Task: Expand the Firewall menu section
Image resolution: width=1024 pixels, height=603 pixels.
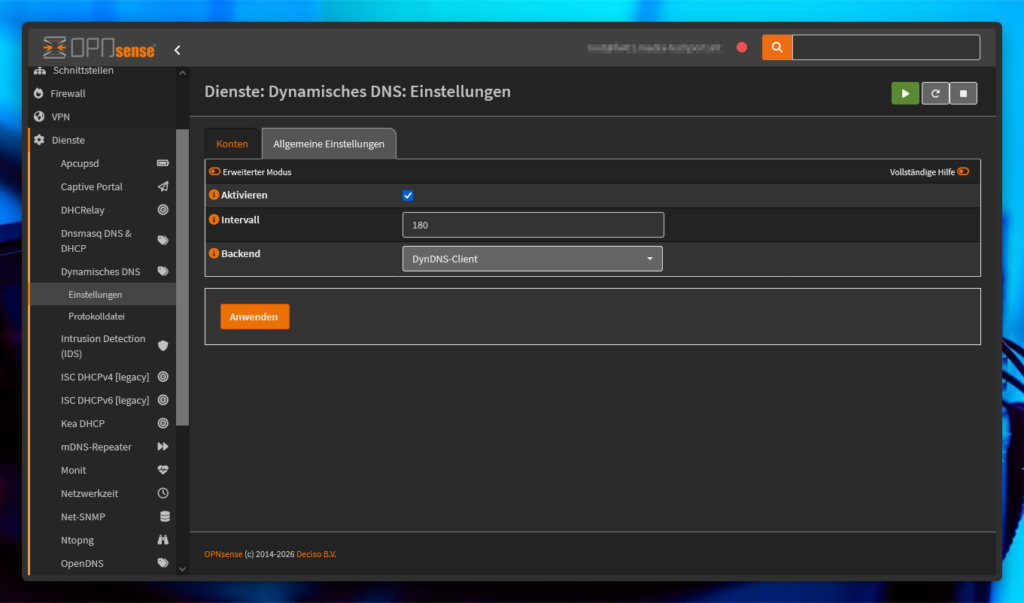Action: (x=68, y=93)
